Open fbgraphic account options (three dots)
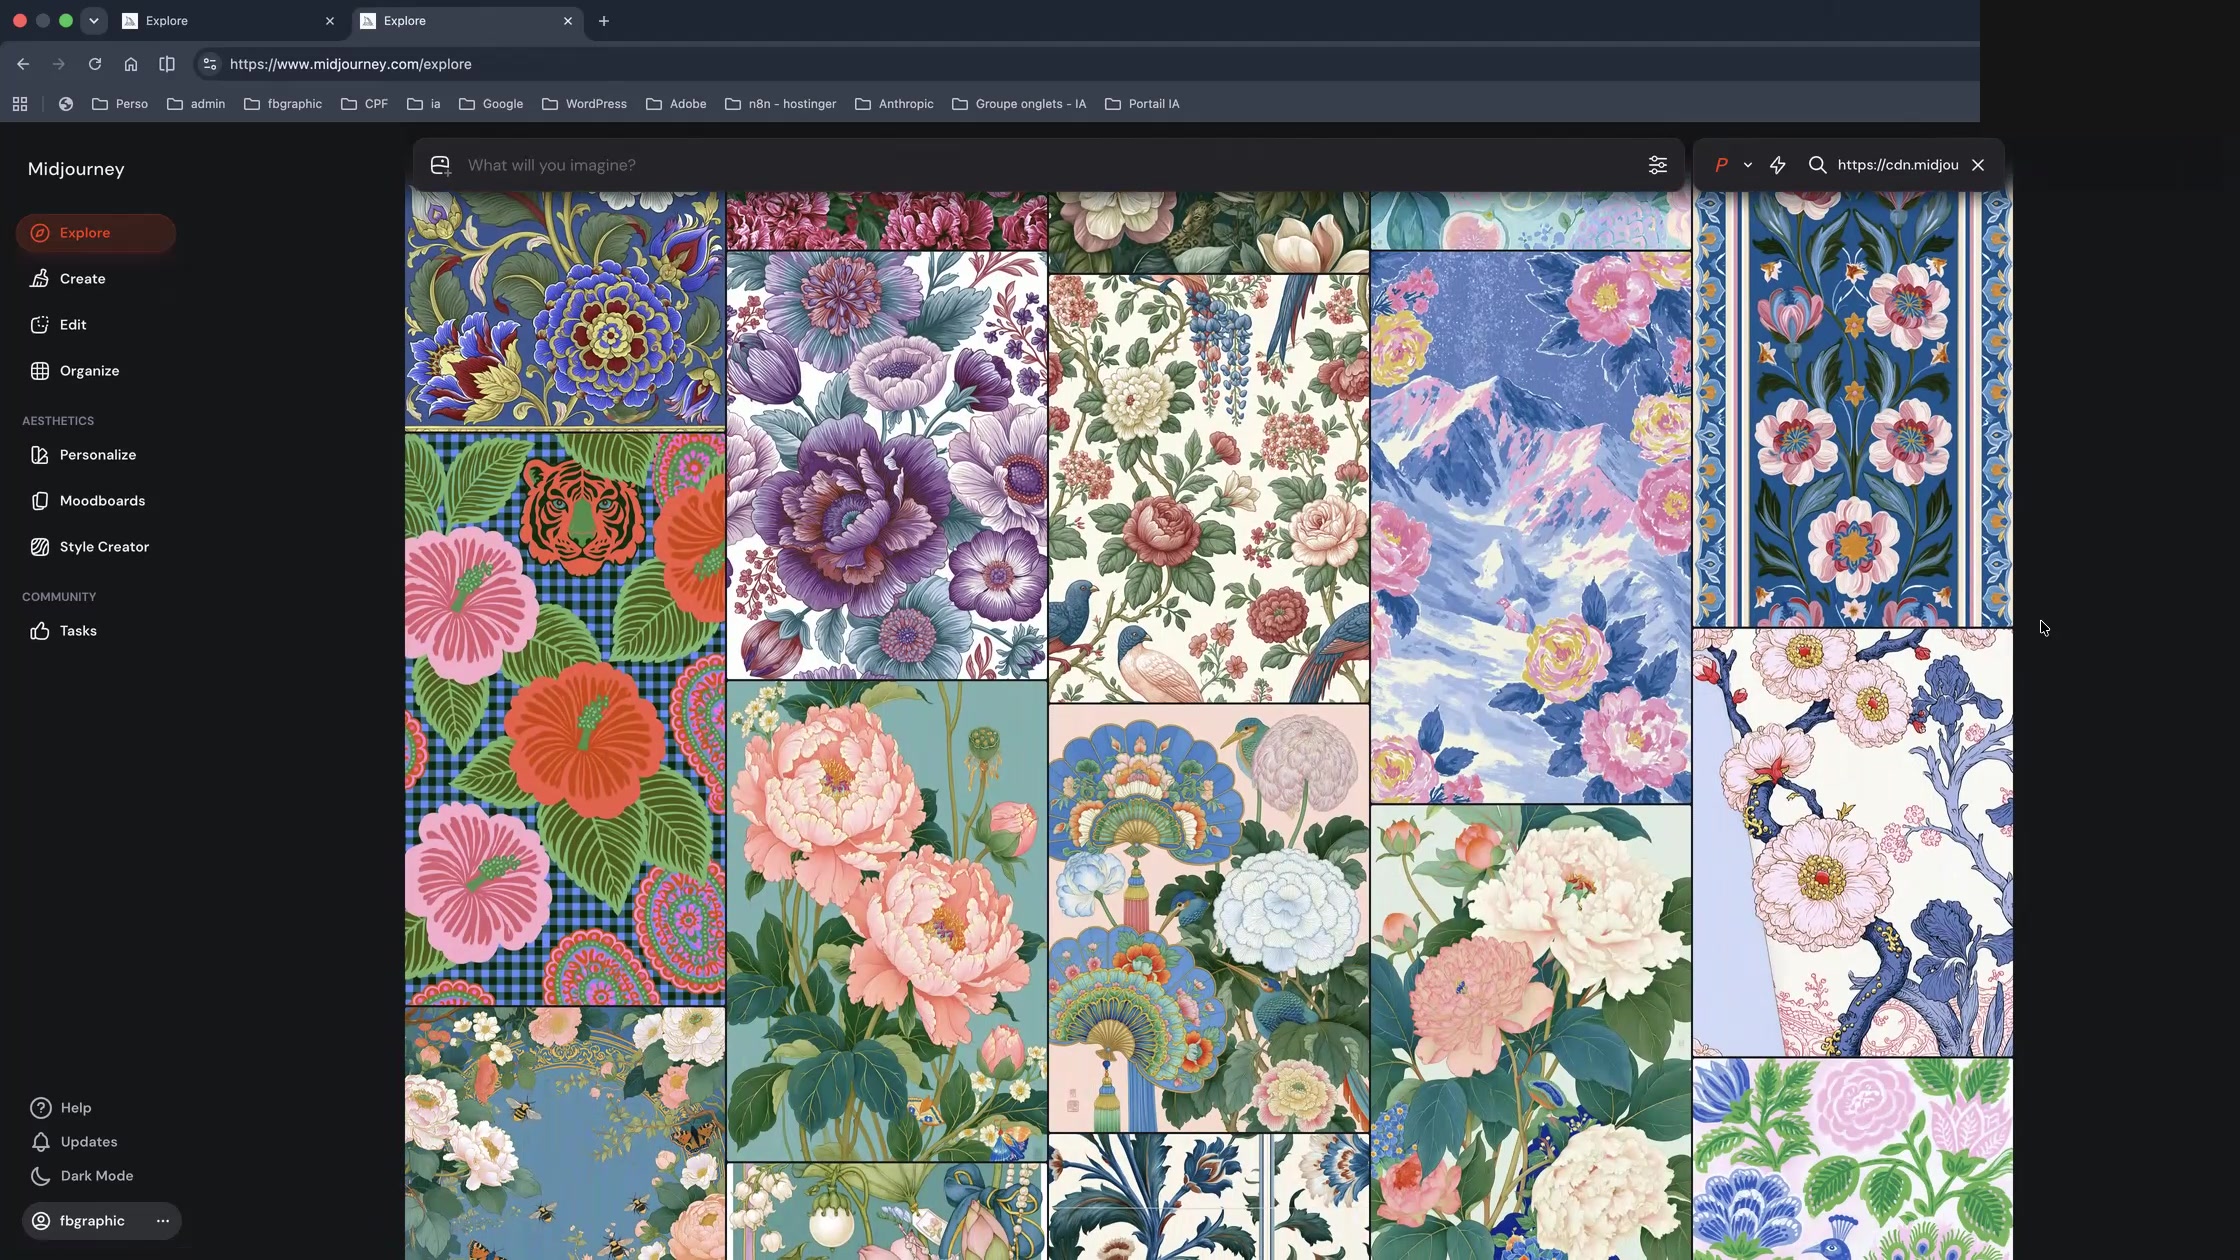The width and height of the screenshot is (2240, 1260). pyautogui.click(x=163, y=1221)
